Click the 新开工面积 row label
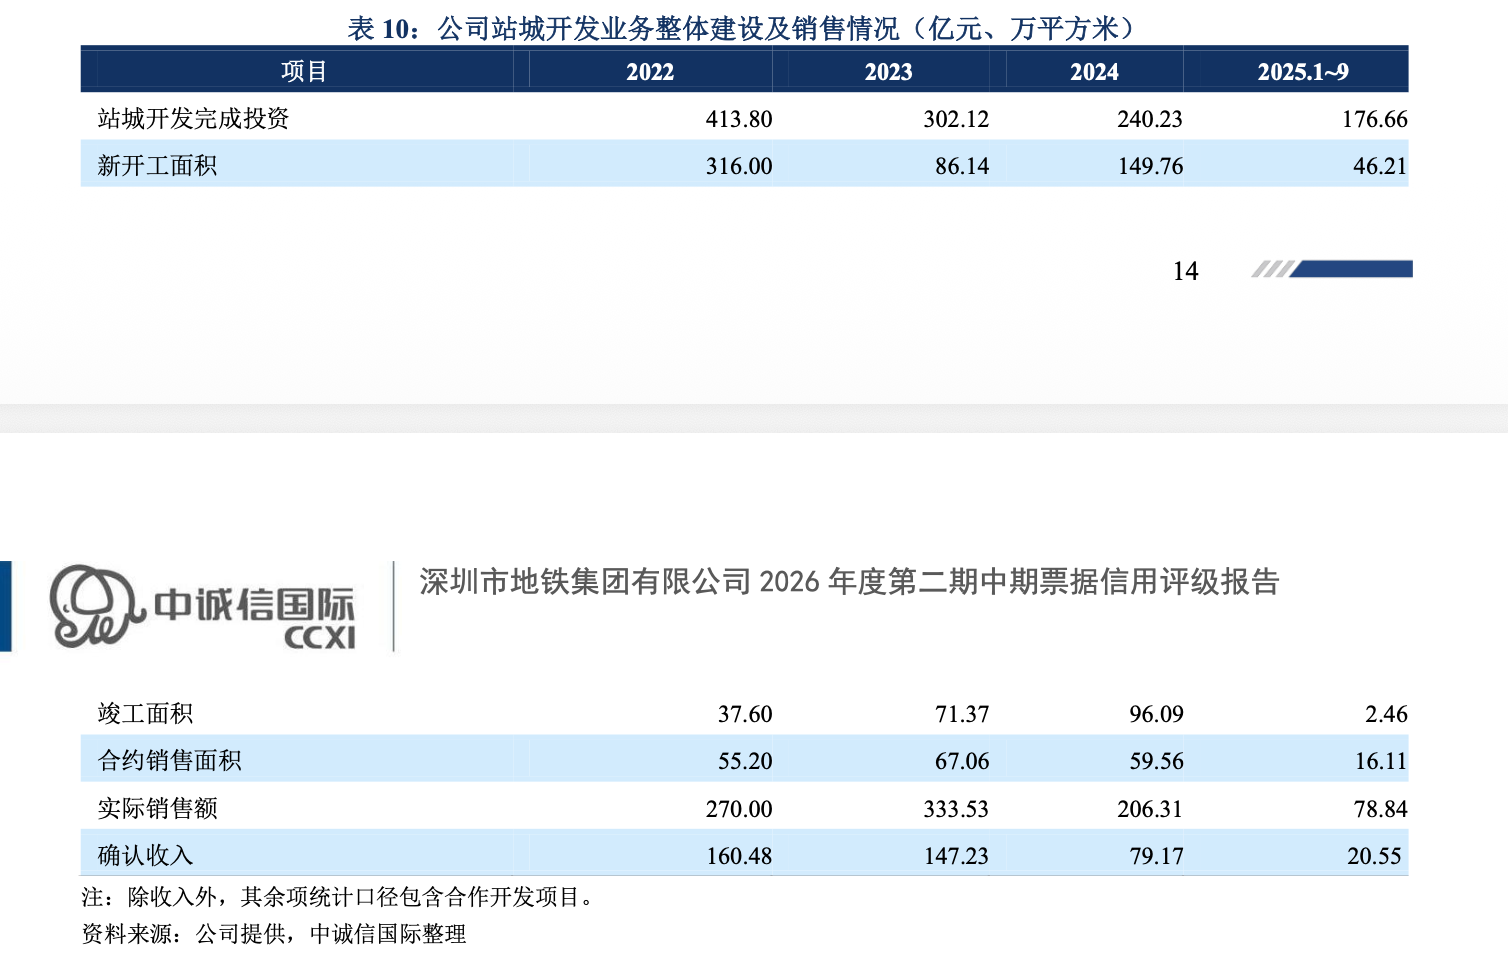This screenshot has width=1508, height=966. 157,166
